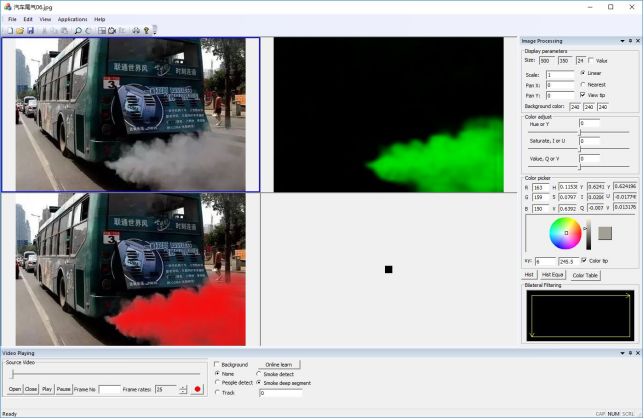Screen dimensions: 644x419
Task: Select the Nearest radio option
Action: point(583,84)
